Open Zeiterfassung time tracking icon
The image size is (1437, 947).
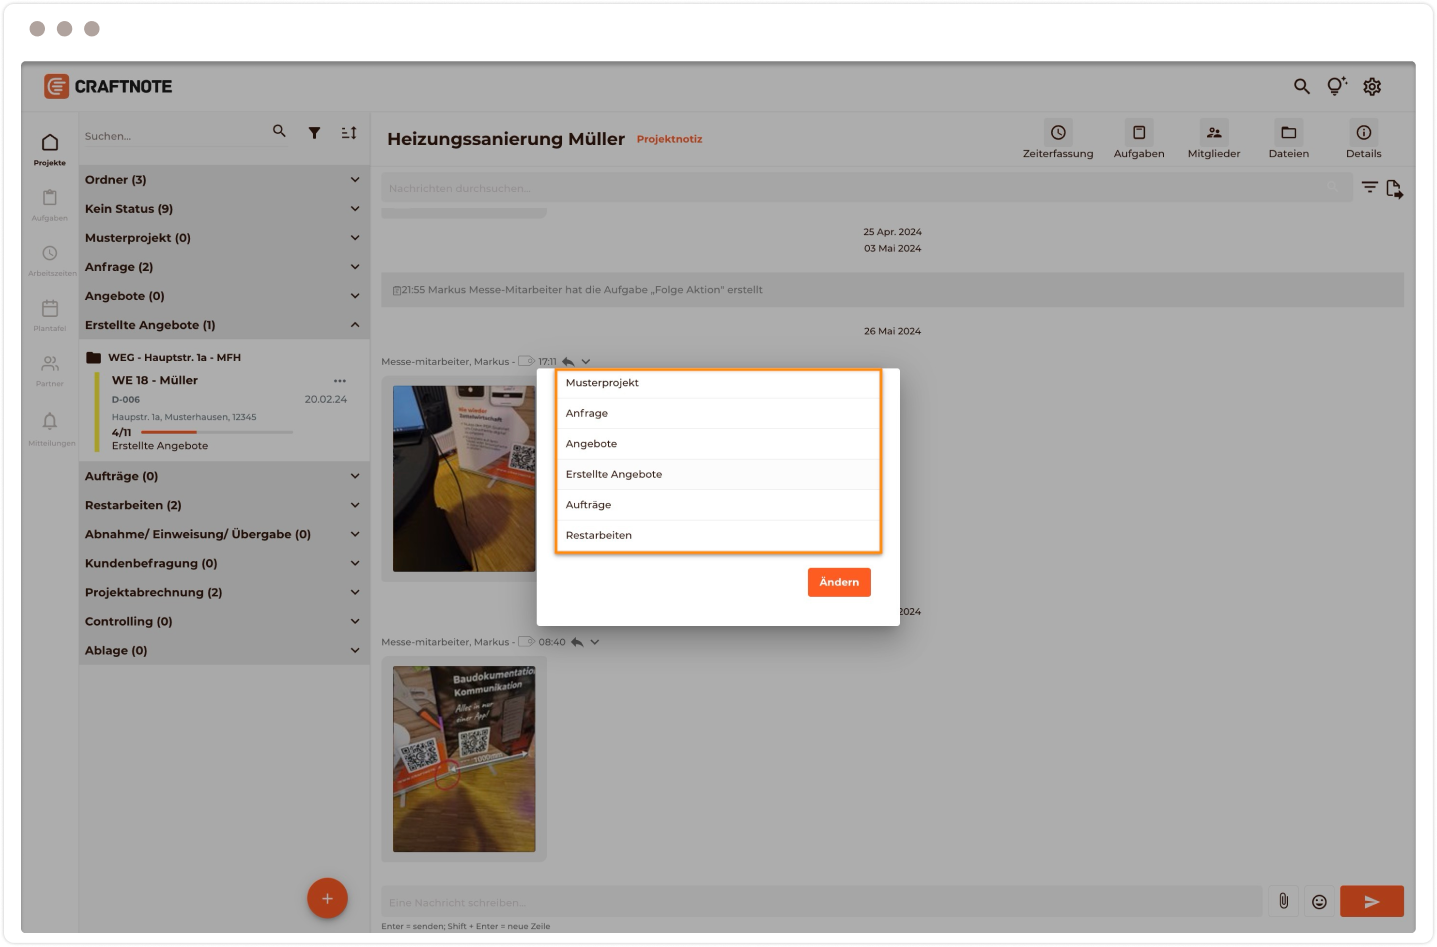[1057, 133]
